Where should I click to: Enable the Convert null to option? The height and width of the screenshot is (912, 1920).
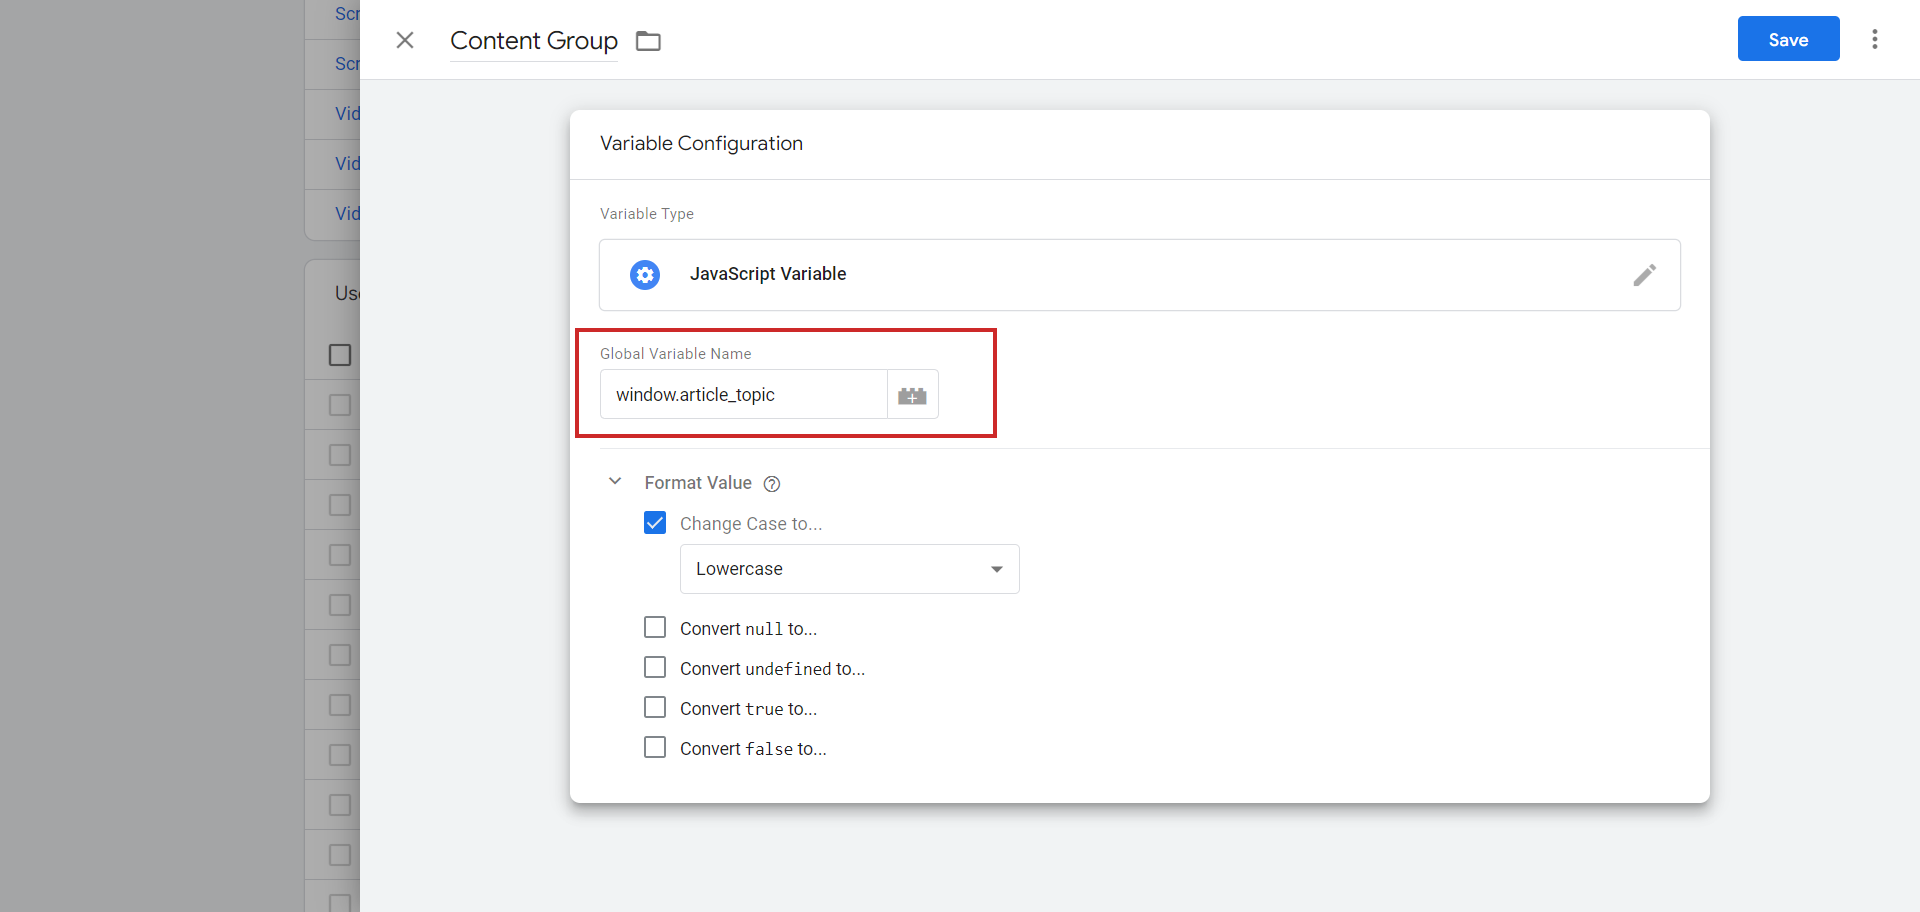pyautogui.click(x=655, y=627)
